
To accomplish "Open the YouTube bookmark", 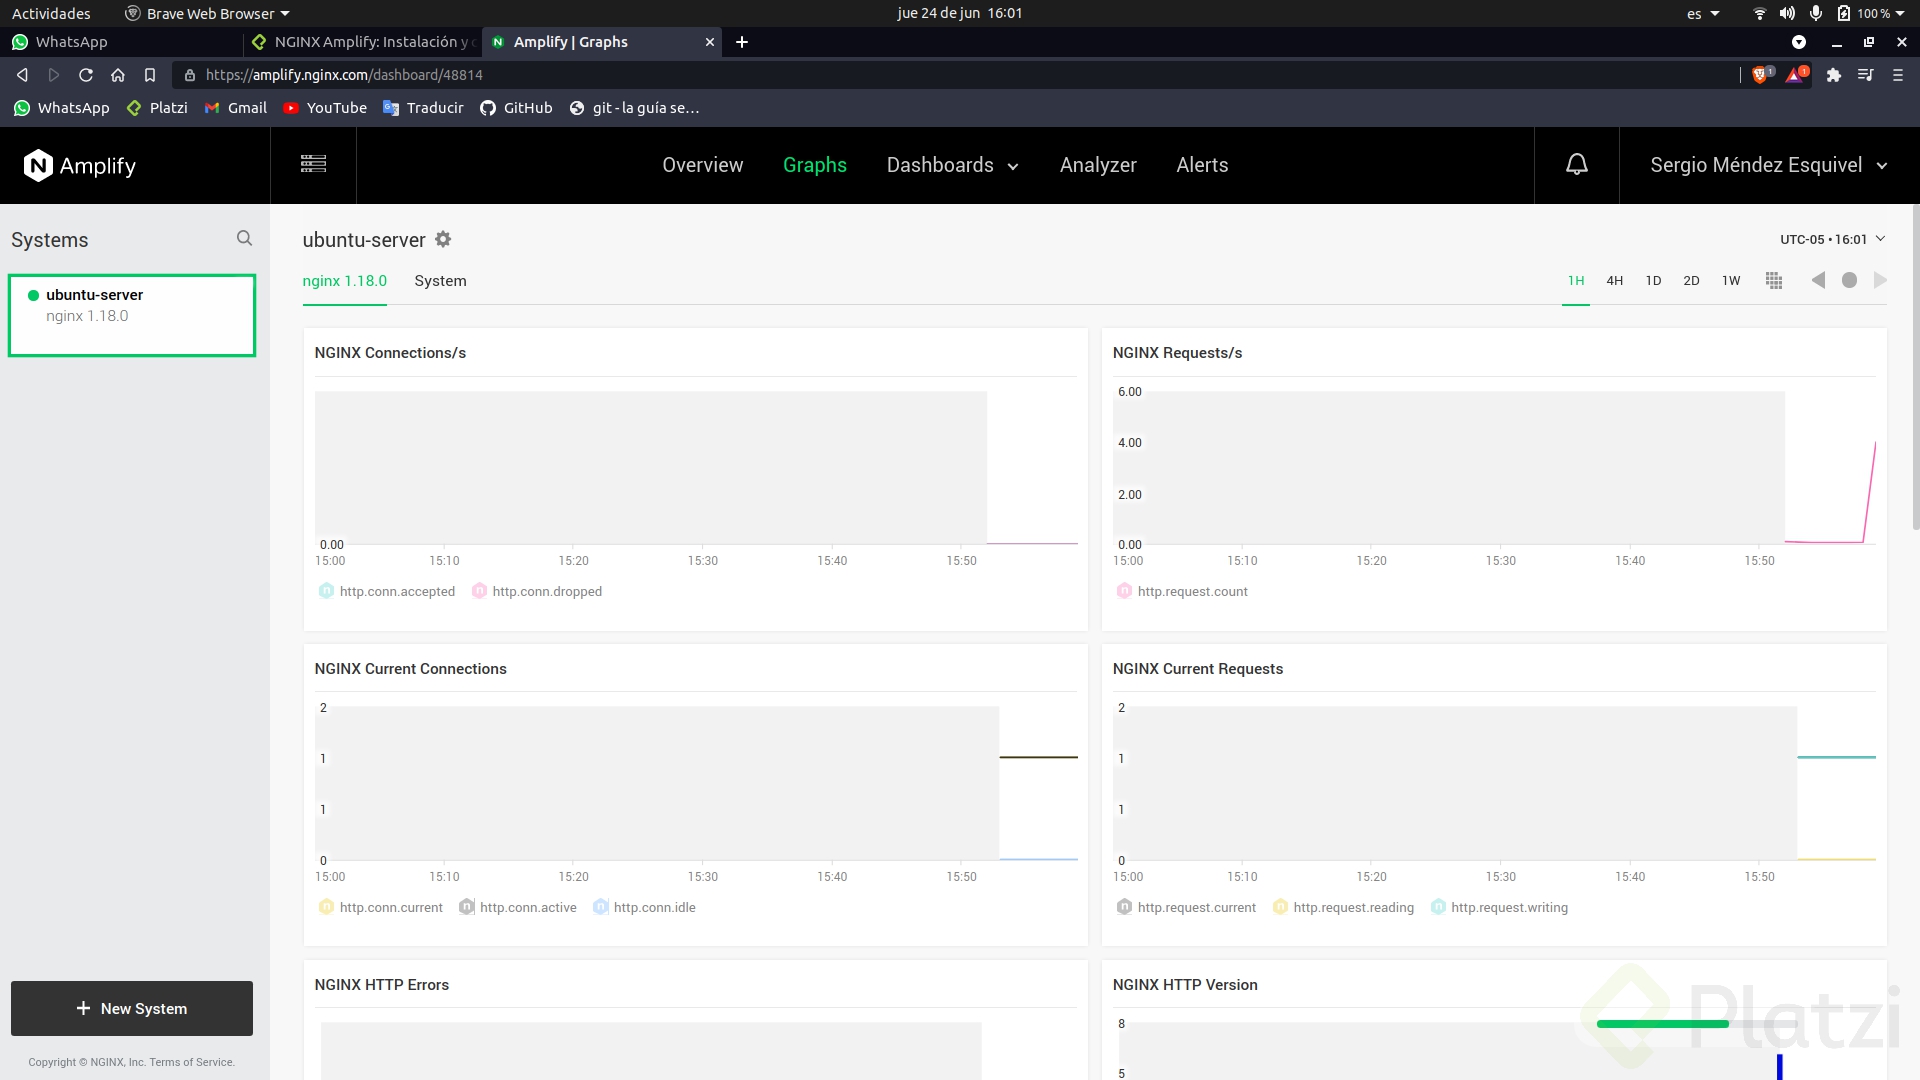I will point(325,108).
